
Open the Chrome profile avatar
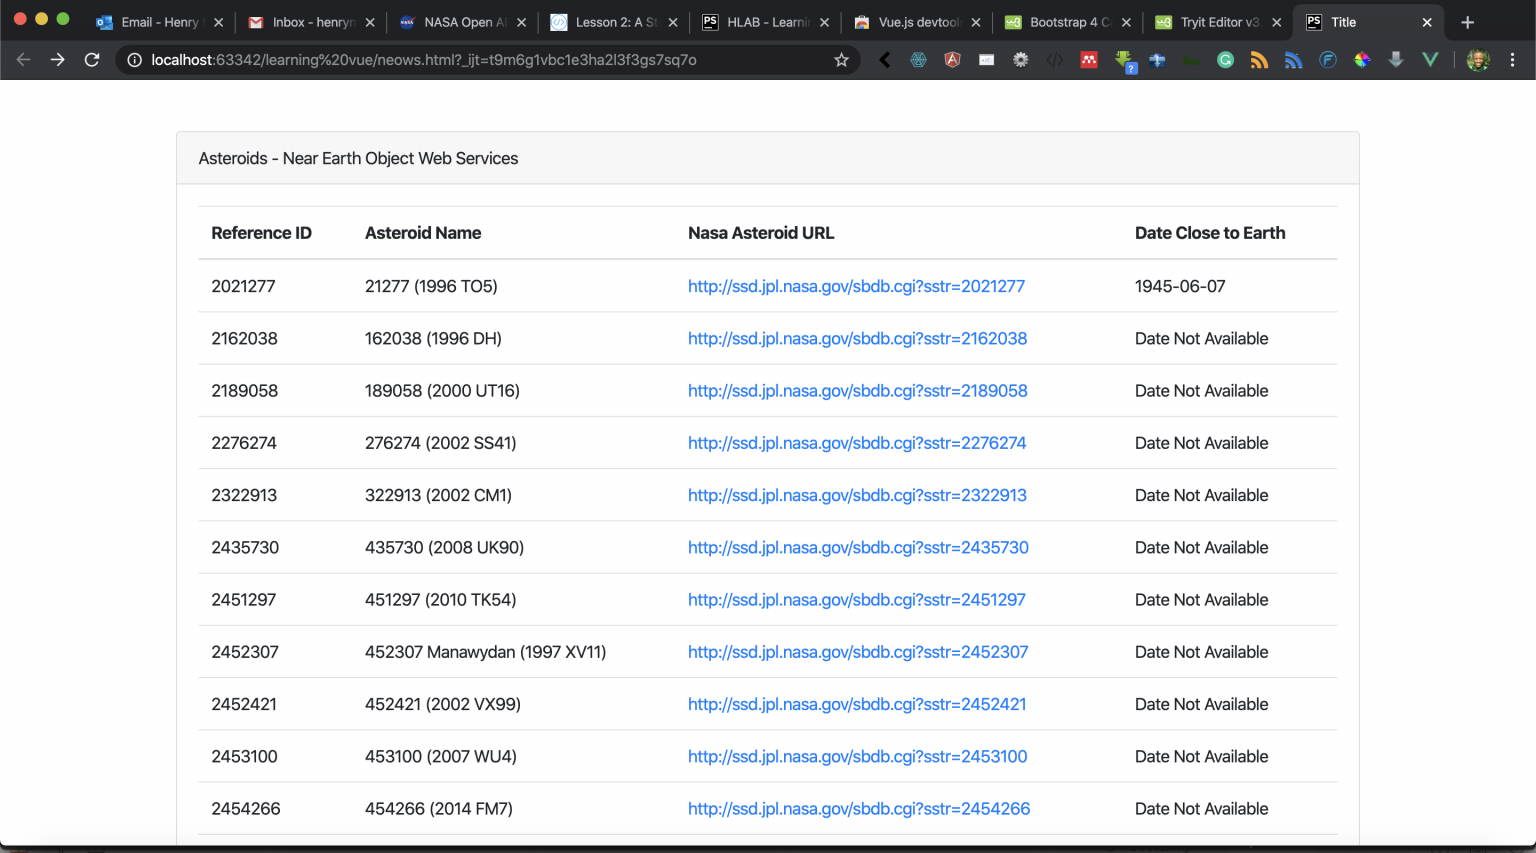(x=1478, y=60)
